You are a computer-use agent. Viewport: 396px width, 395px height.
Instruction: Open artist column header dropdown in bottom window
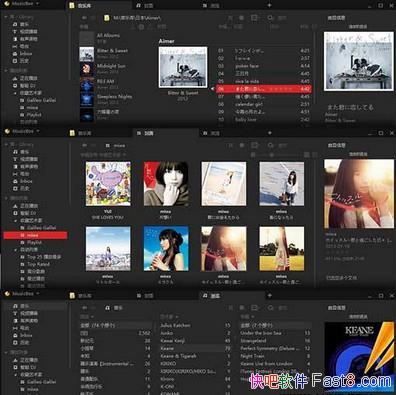[169, 317]
